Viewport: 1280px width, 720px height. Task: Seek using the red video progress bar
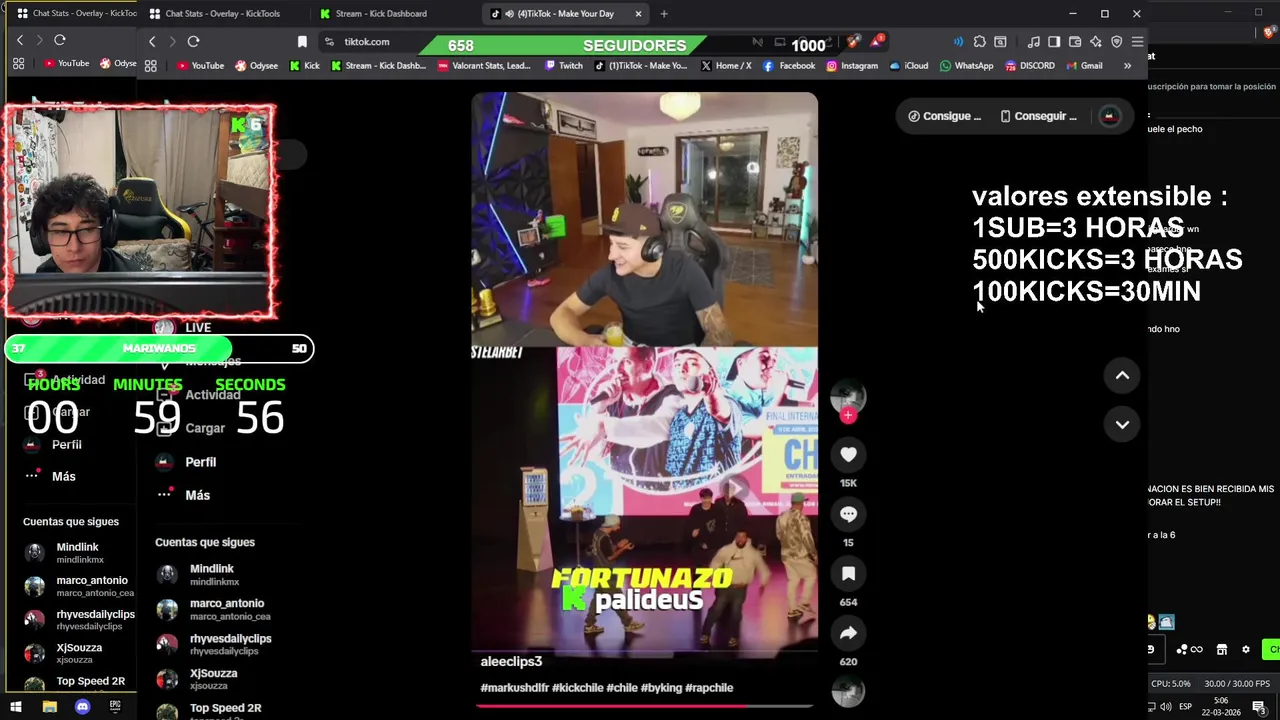pos(644,706)
